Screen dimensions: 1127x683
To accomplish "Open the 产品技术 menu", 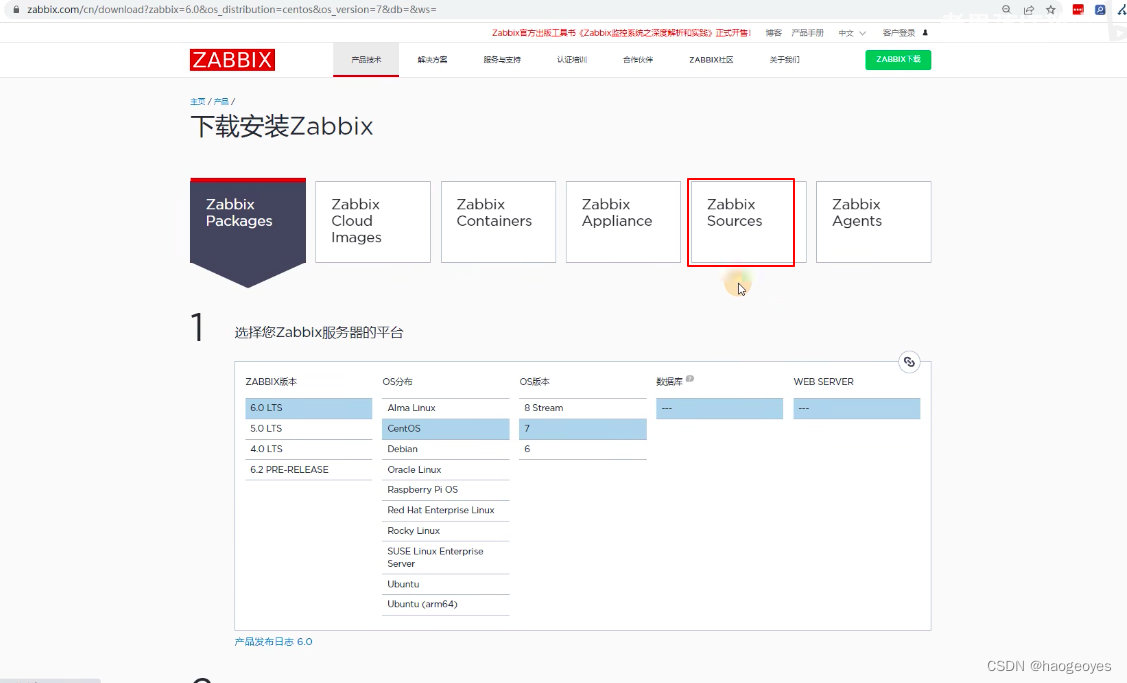I will coord(366,60).
